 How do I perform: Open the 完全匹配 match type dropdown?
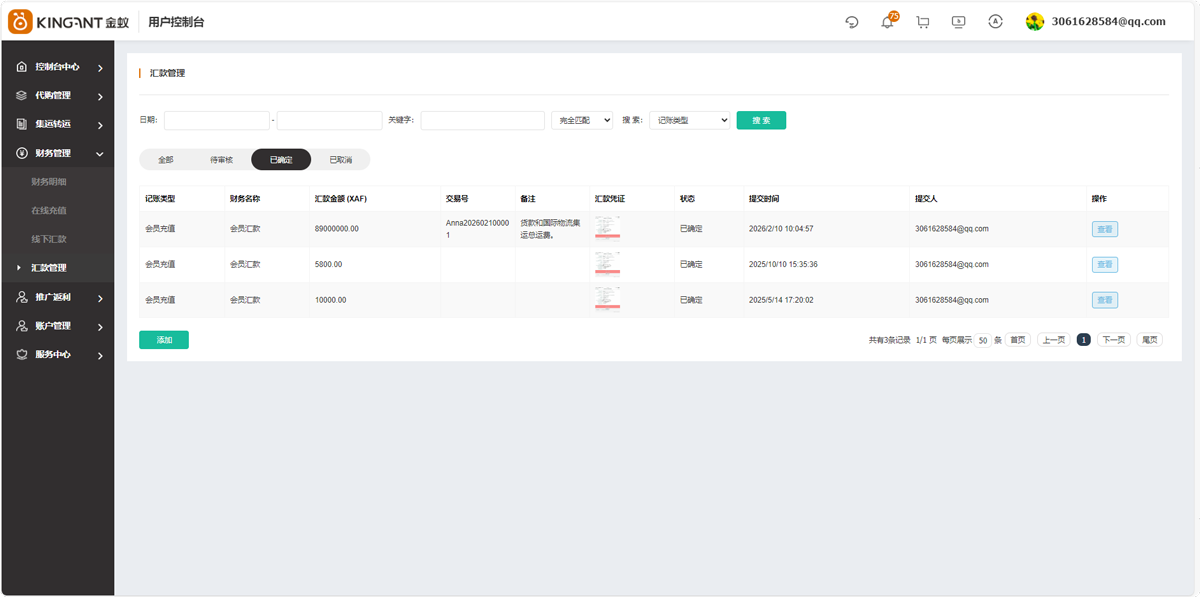(x=581, y=120)
